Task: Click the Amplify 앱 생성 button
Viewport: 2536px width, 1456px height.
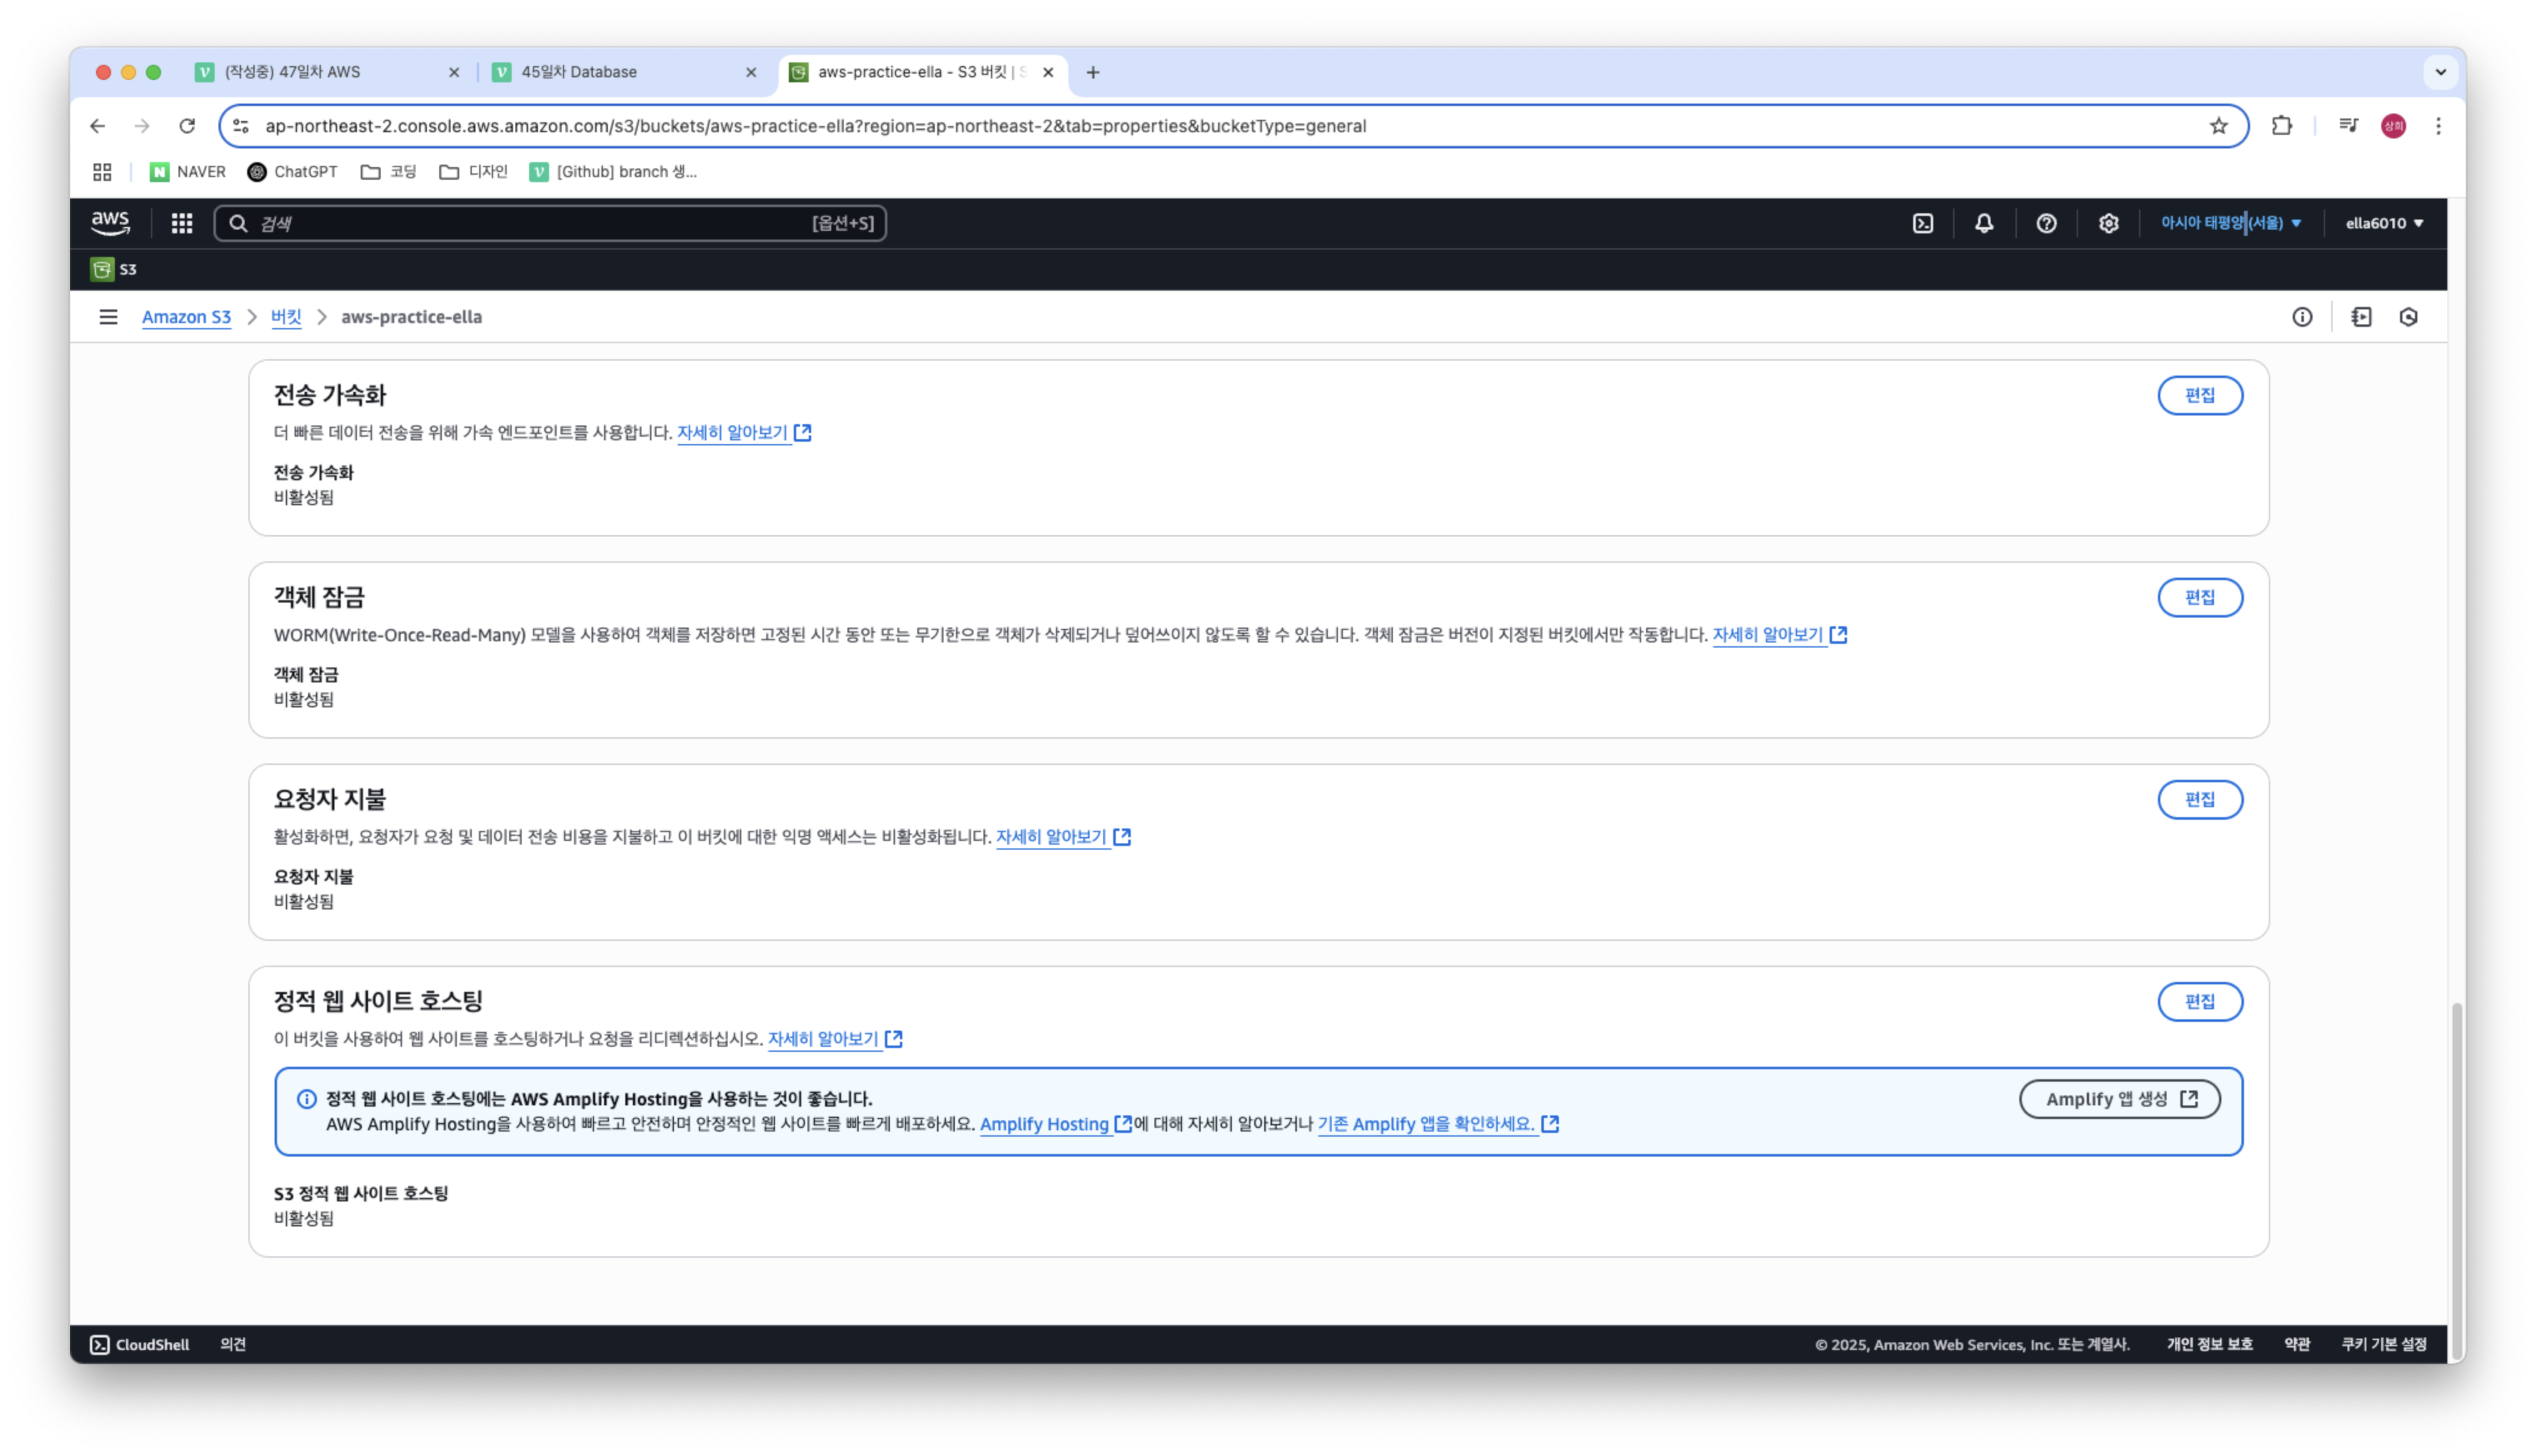Action: [2119, 1099]
